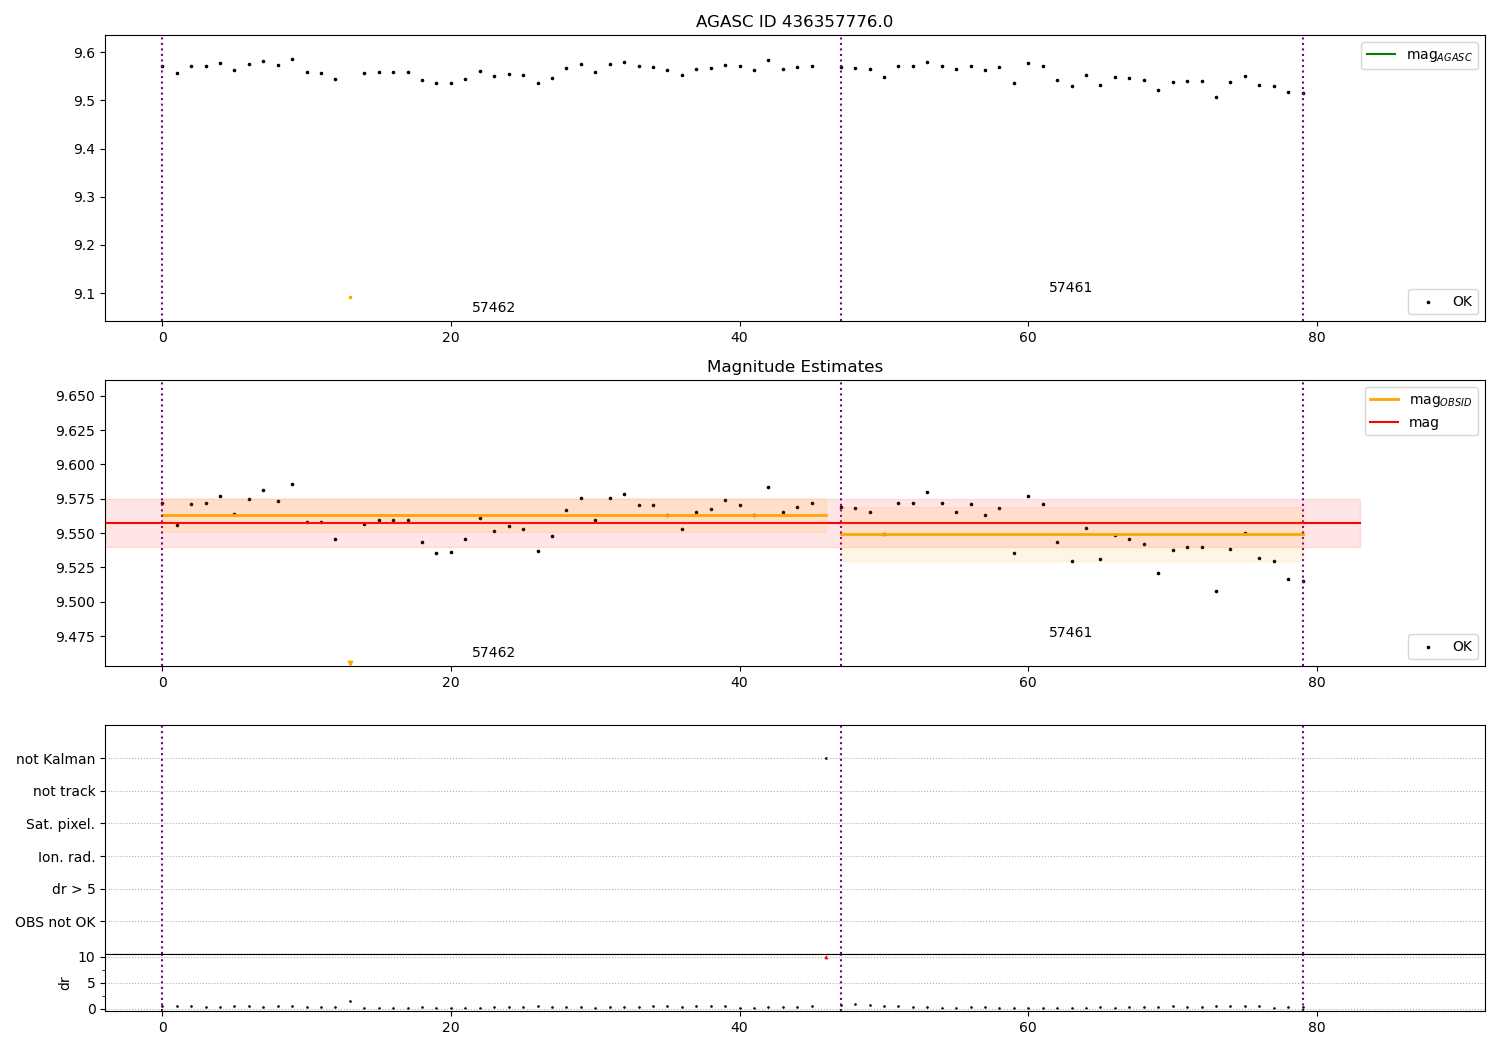Click the 'not track' y-axis label

click(x=64, y=792)
